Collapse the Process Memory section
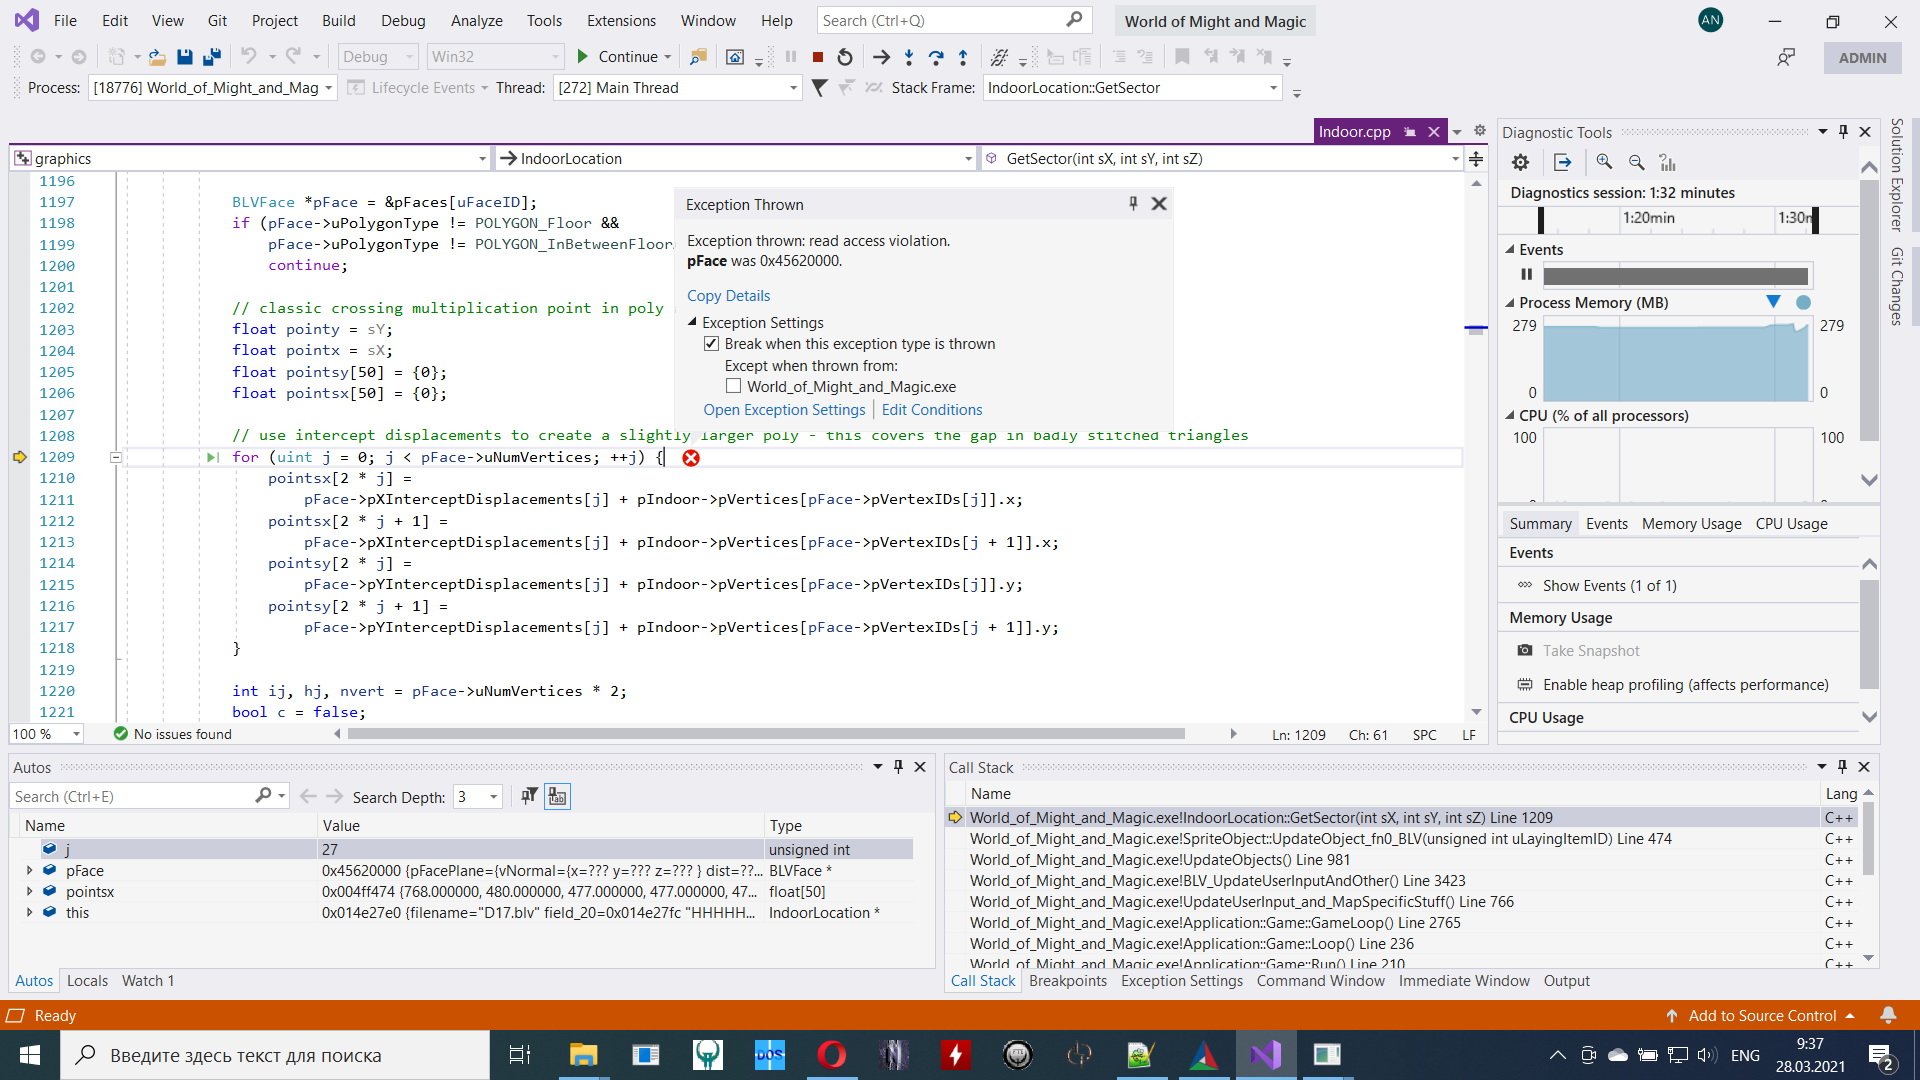1920x1080 pixels. tap(1511, 302)
